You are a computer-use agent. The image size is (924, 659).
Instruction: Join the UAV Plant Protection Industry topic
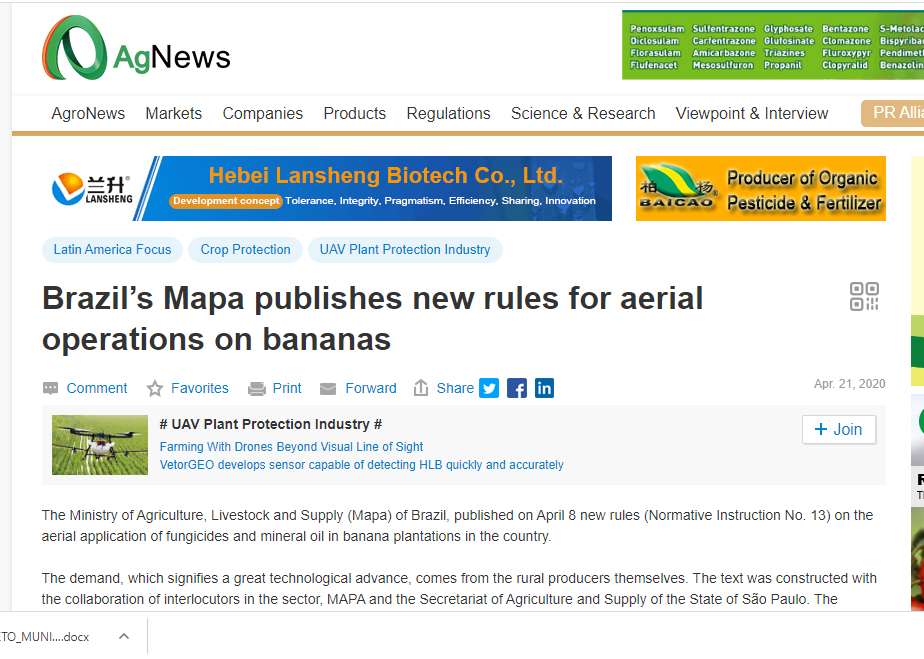tap(838, 429)
